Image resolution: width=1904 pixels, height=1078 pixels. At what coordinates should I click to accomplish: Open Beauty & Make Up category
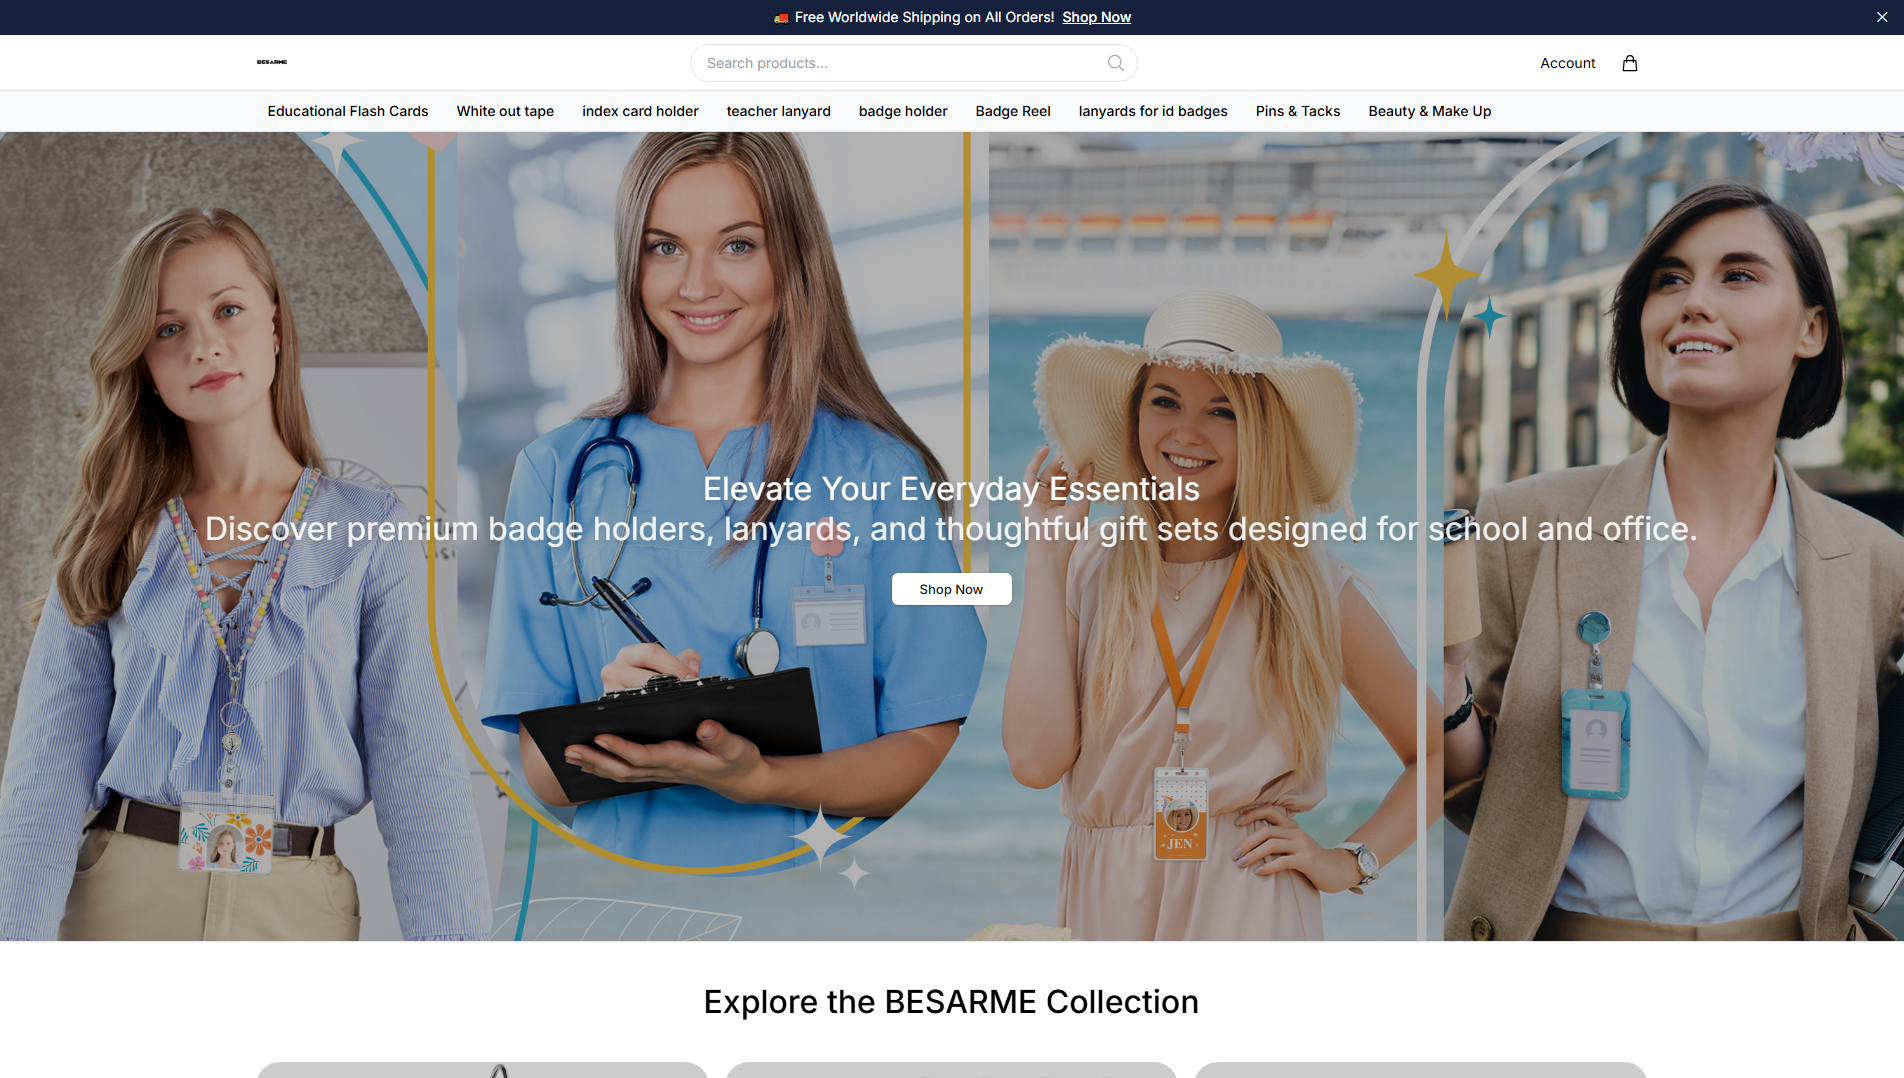[x=1430, y=111]
